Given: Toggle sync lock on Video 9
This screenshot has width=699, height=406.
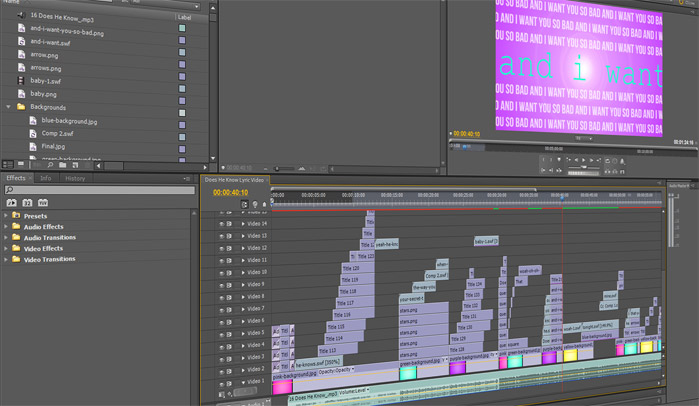Looking at the screenshot, I should pyautogui.click(x=229, y=285).
